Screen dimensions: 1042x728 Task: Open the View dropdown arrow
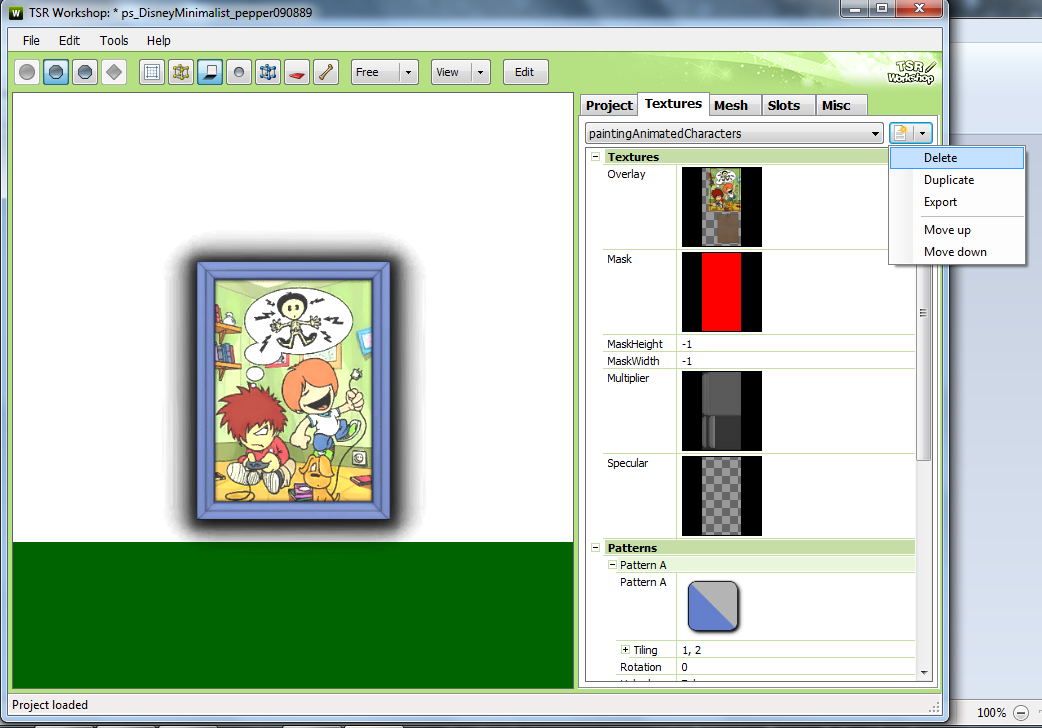[x=480, y=72]
